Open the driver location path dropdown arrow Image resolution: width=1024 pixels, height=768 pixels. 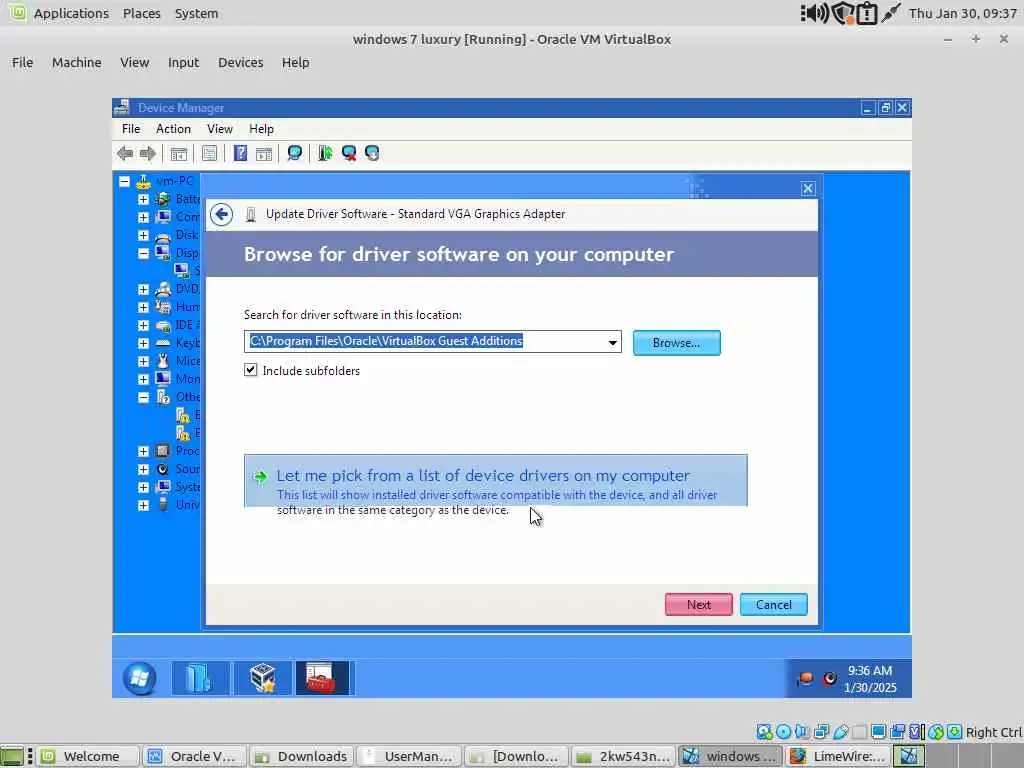click(613, 342)
